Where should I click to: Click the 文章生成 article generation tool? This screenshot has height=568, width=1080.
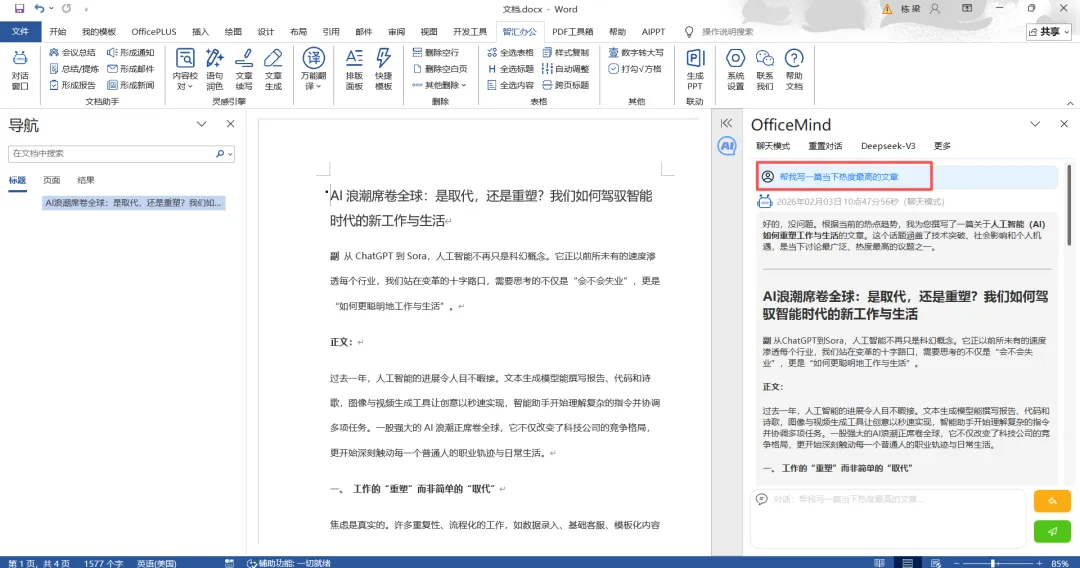(x=273, y=70)
